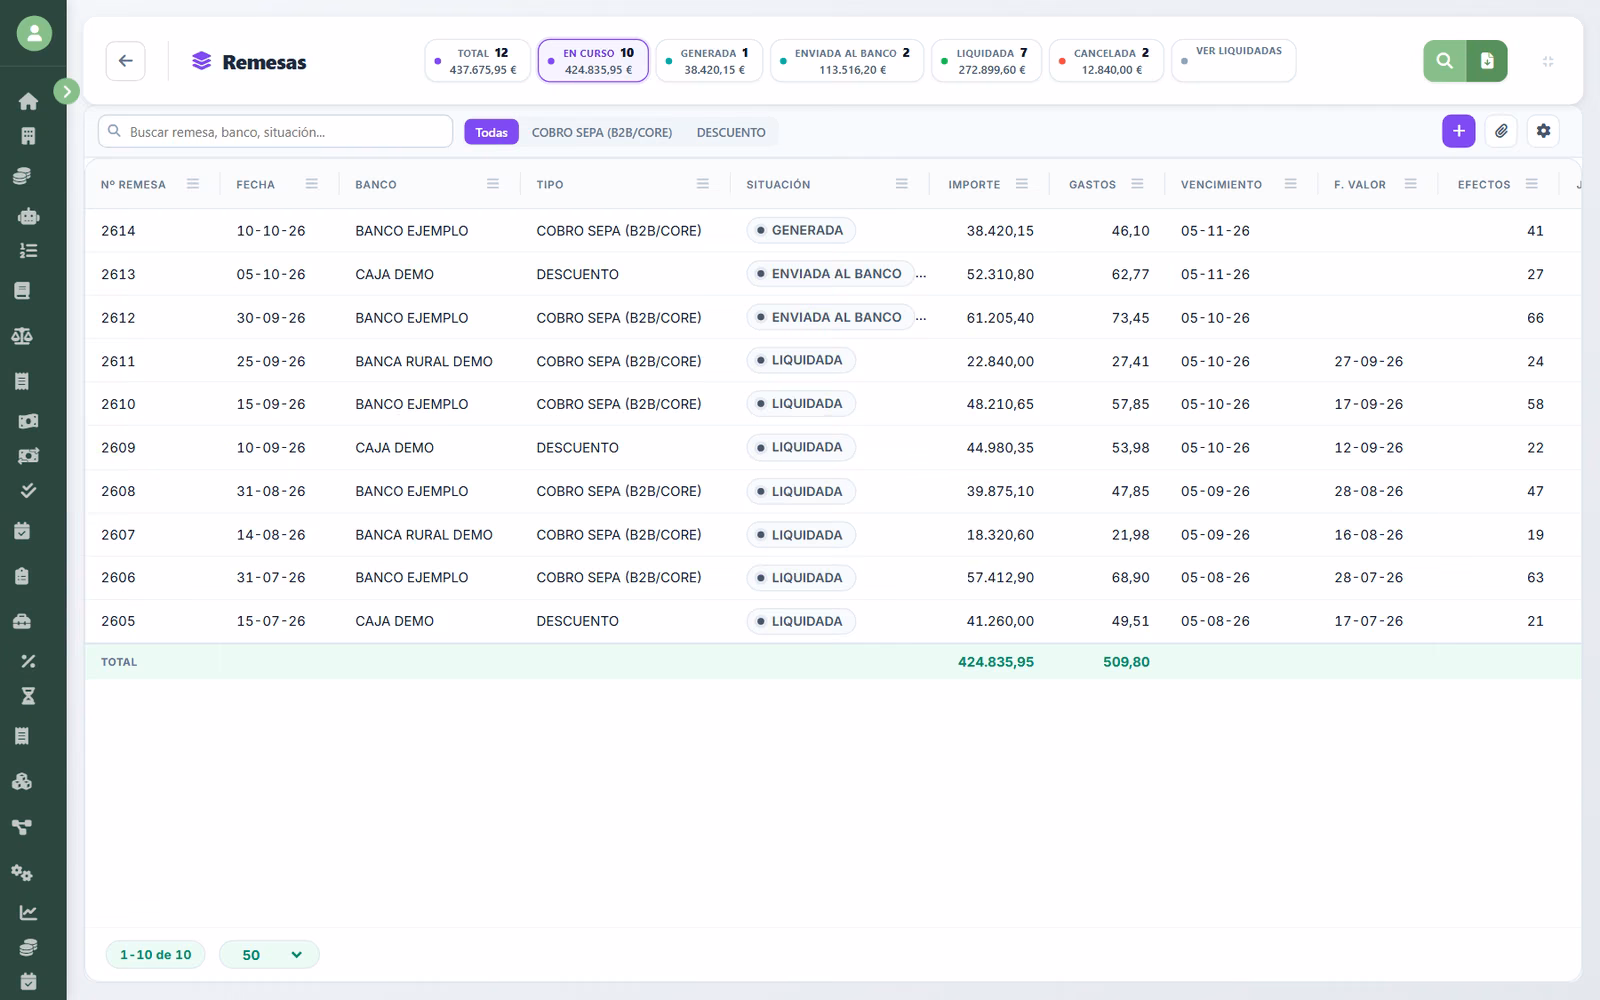
Task: Click Generada situation badge of remesa 2614
Action: click(800, 230)
